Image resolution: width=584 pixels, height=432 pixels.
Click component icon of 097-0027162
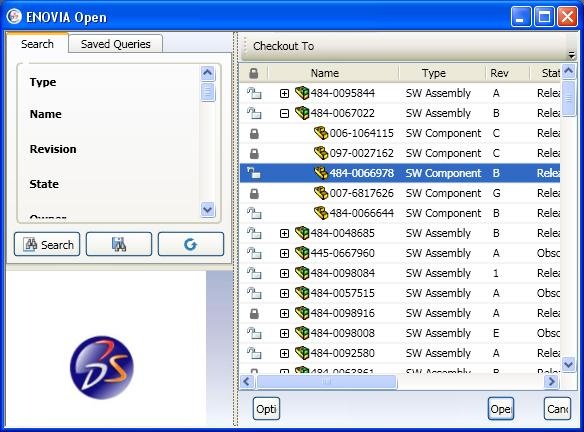pos(321,153)
